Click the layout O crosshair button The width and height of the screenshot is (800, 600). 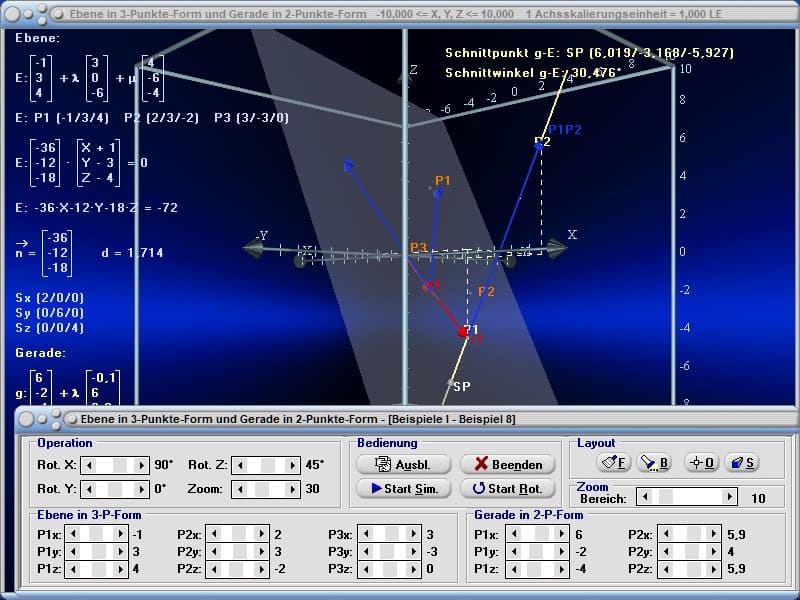pyautogui.click(x=702, y=463)
